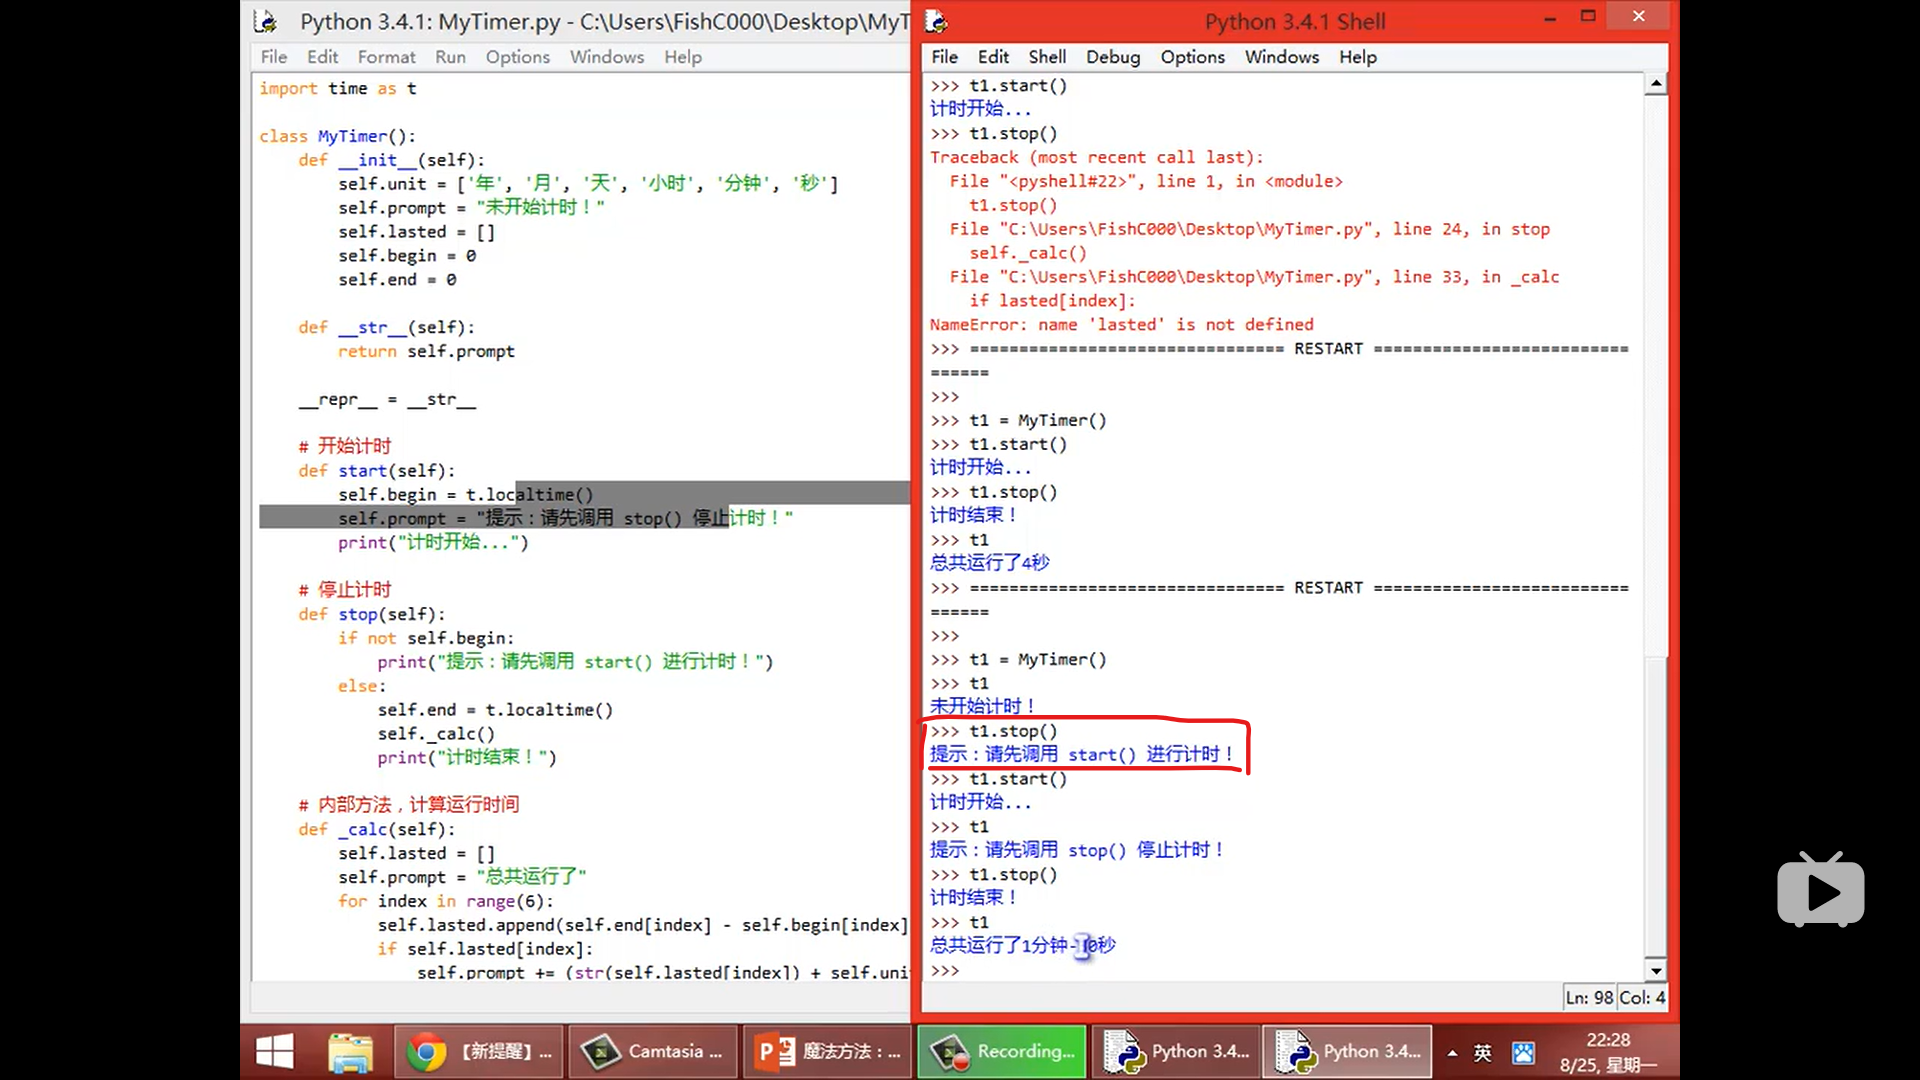
Task: Click '总共运行了4秒' output in Shell
Action: 990,563
